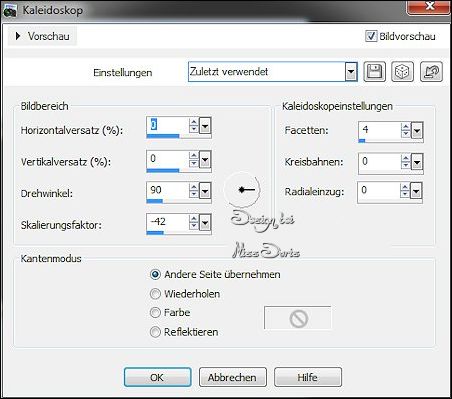Screen dimensions: 452x399
Task: Click the Abbrechen button
Action: 232,377
